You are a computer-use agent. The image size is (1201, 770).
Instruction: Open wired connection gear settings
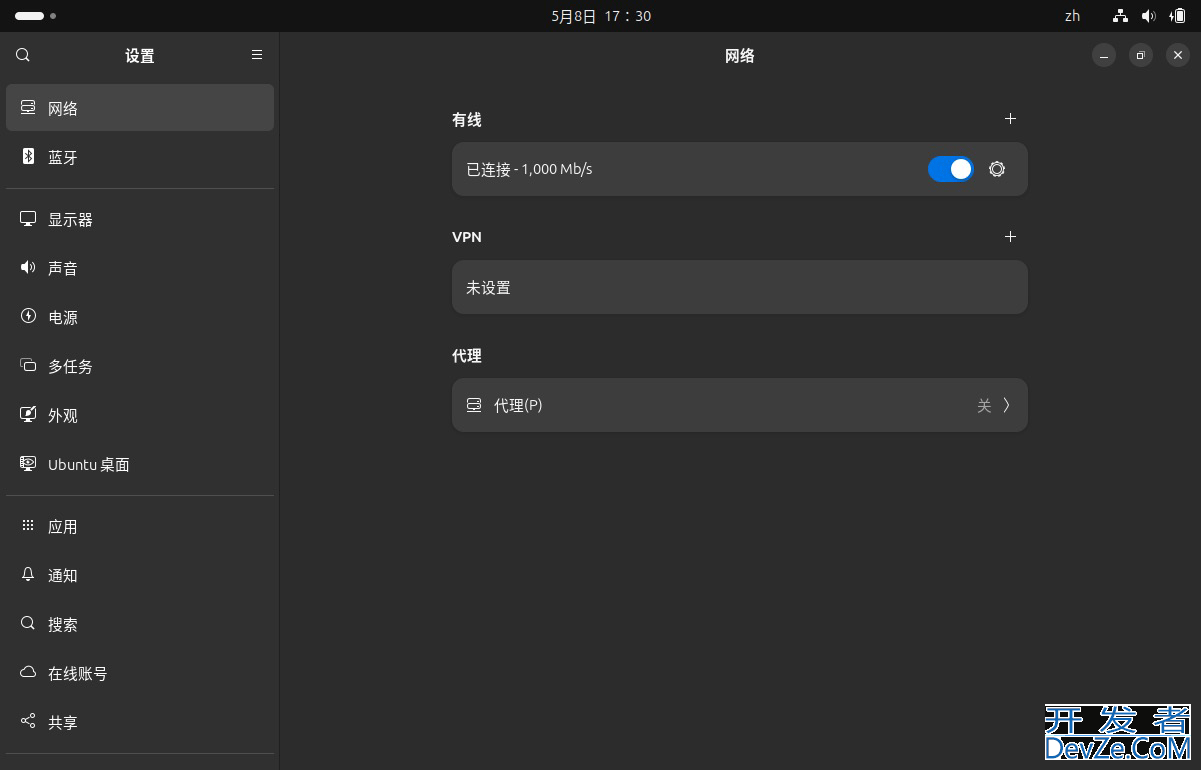click(x=997, y=169)
